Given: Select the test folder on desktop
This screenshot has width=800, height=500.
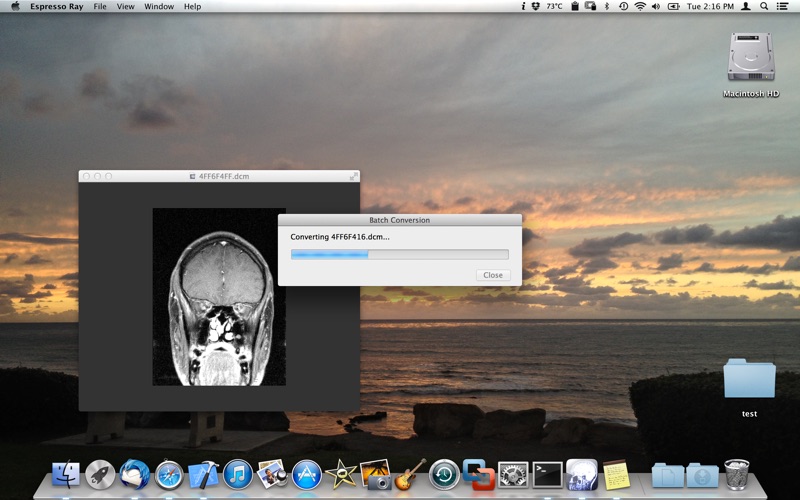Looking at the screenshot, I should (749, 380).
